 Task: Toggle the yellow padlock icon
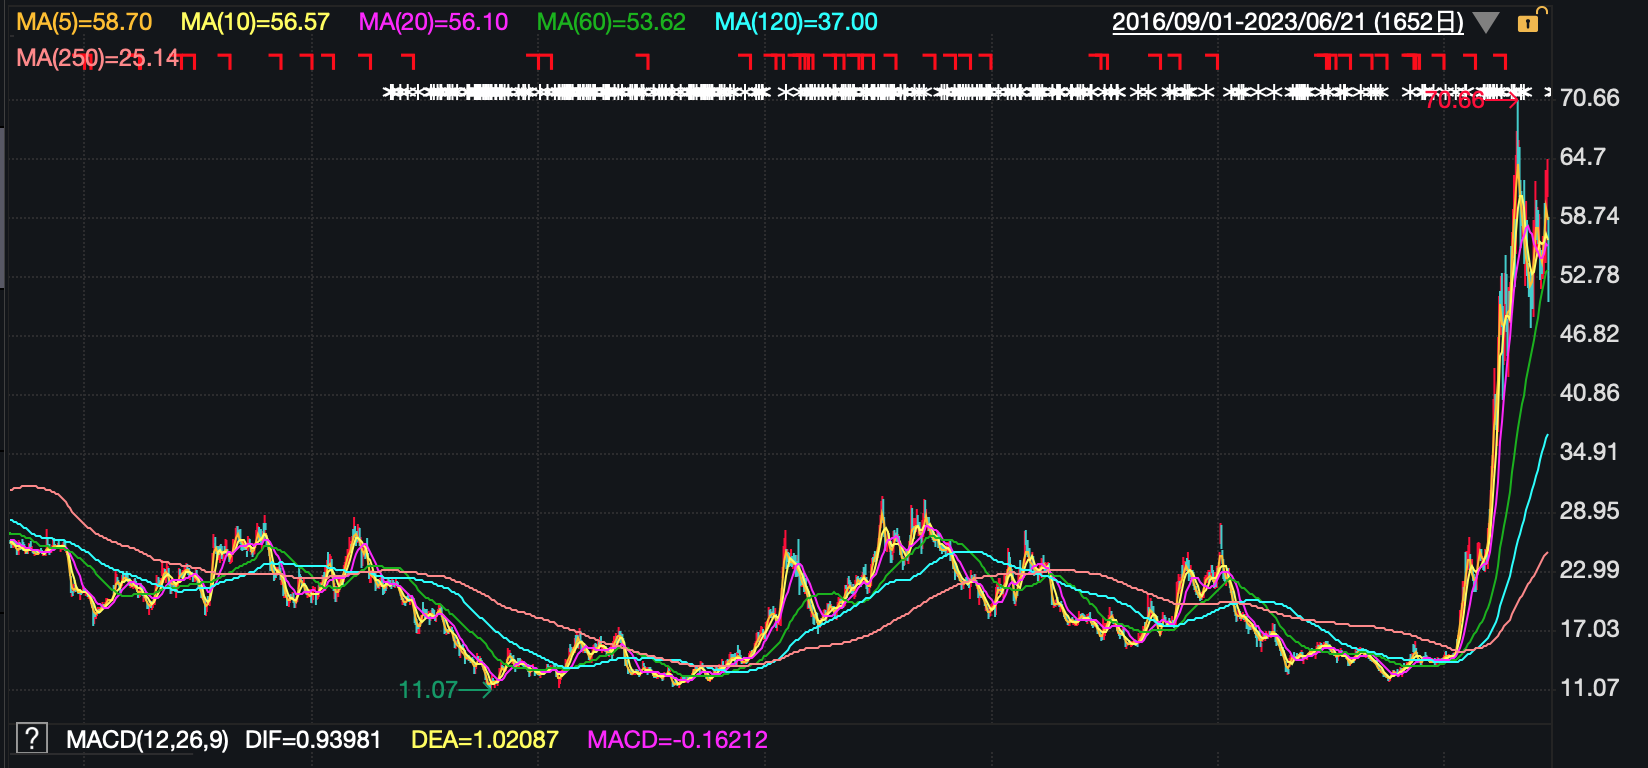click(1529, 22)
